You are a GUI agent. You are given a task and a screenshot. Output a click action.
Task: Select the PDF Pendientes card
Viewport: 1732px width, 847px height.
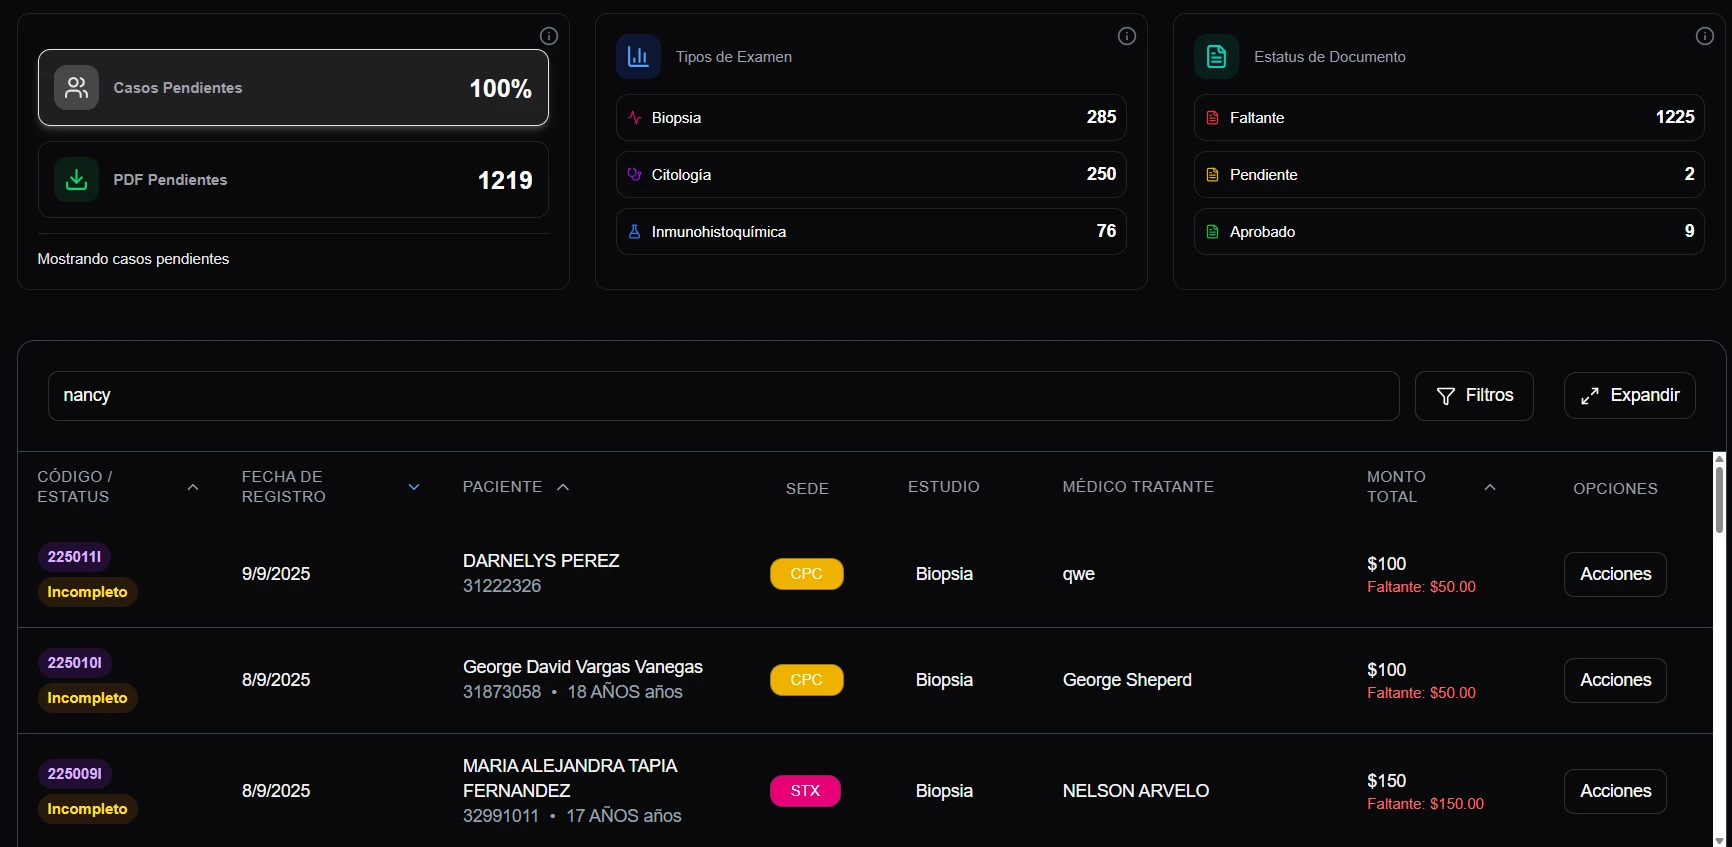pos(293,180)
